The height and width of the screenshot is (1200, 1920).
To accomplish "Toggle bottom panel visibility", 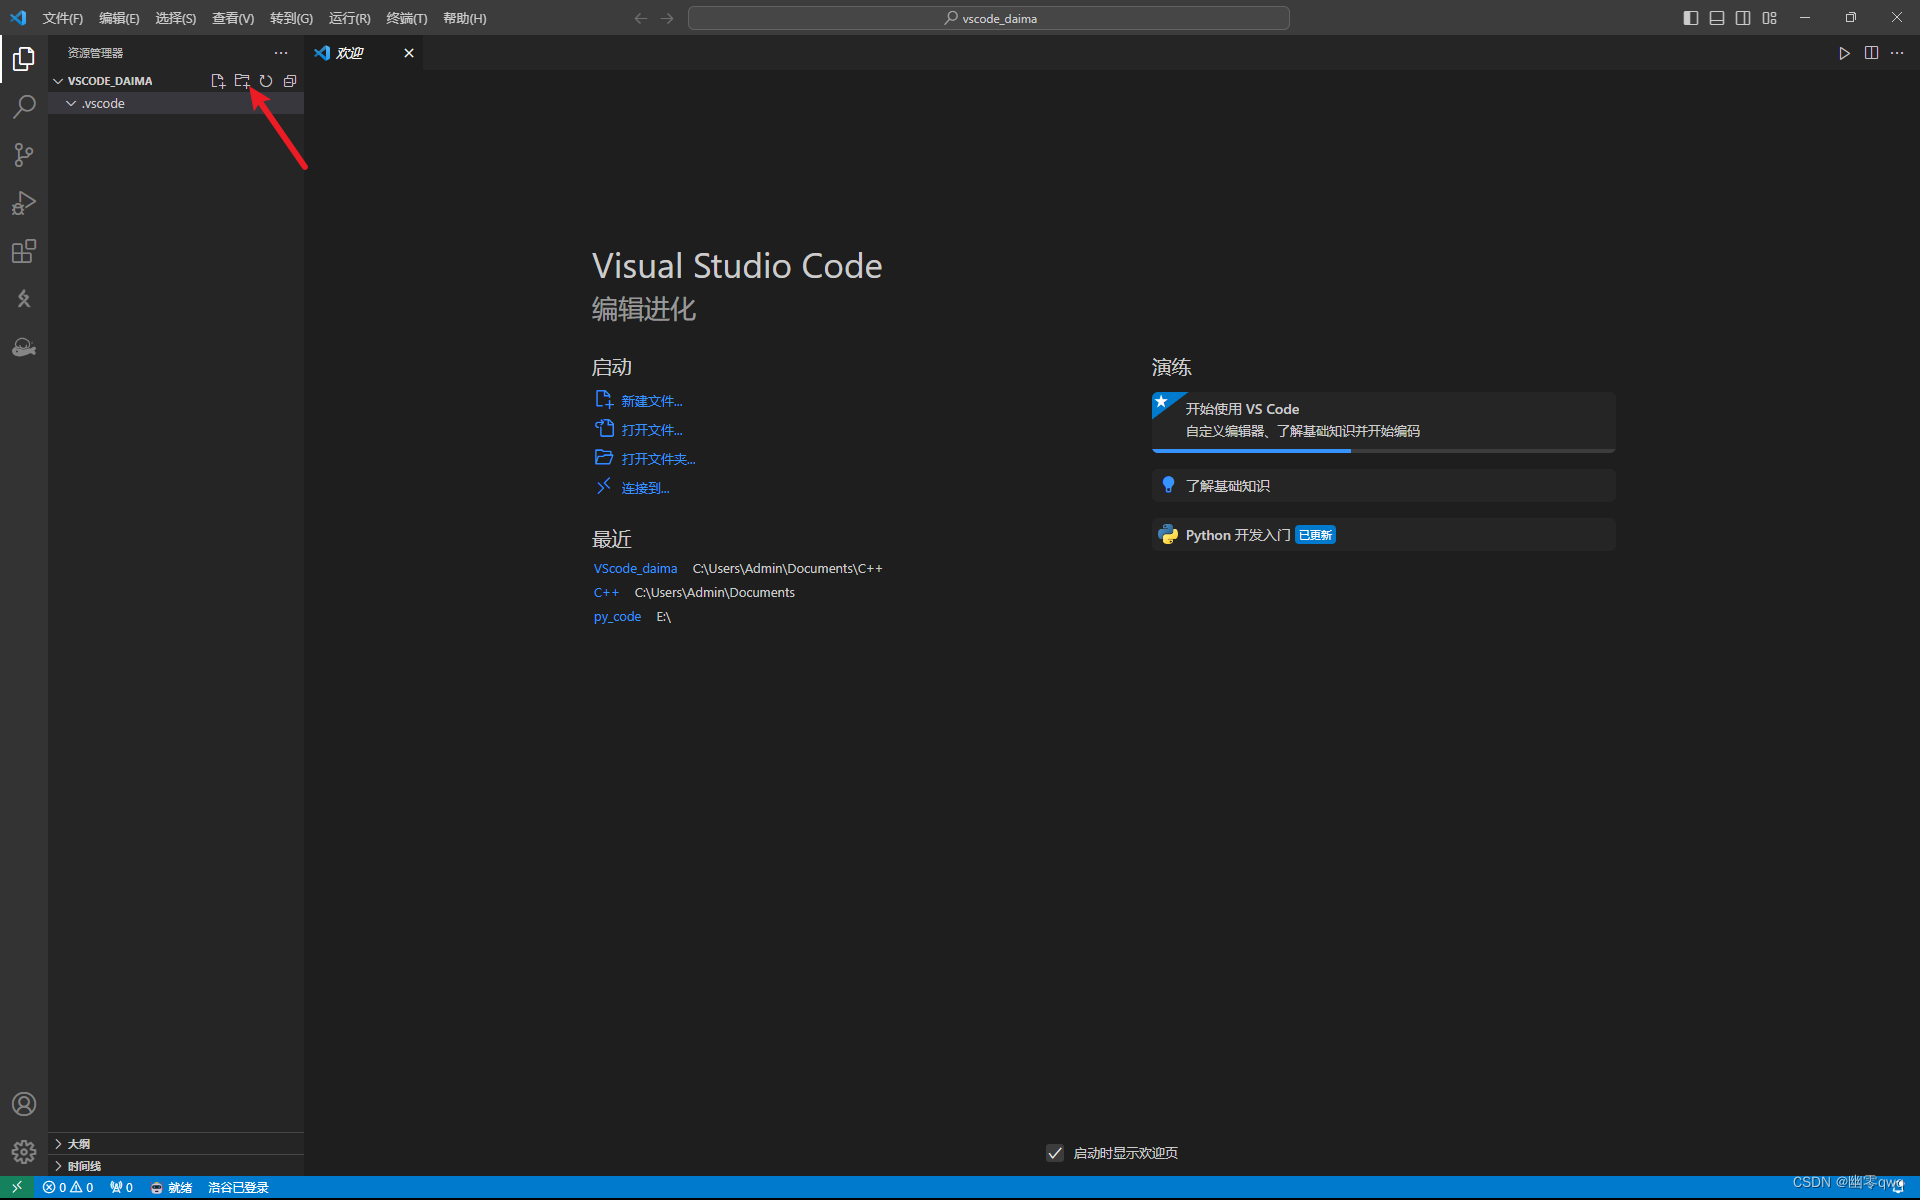I will pos(1717,18).
